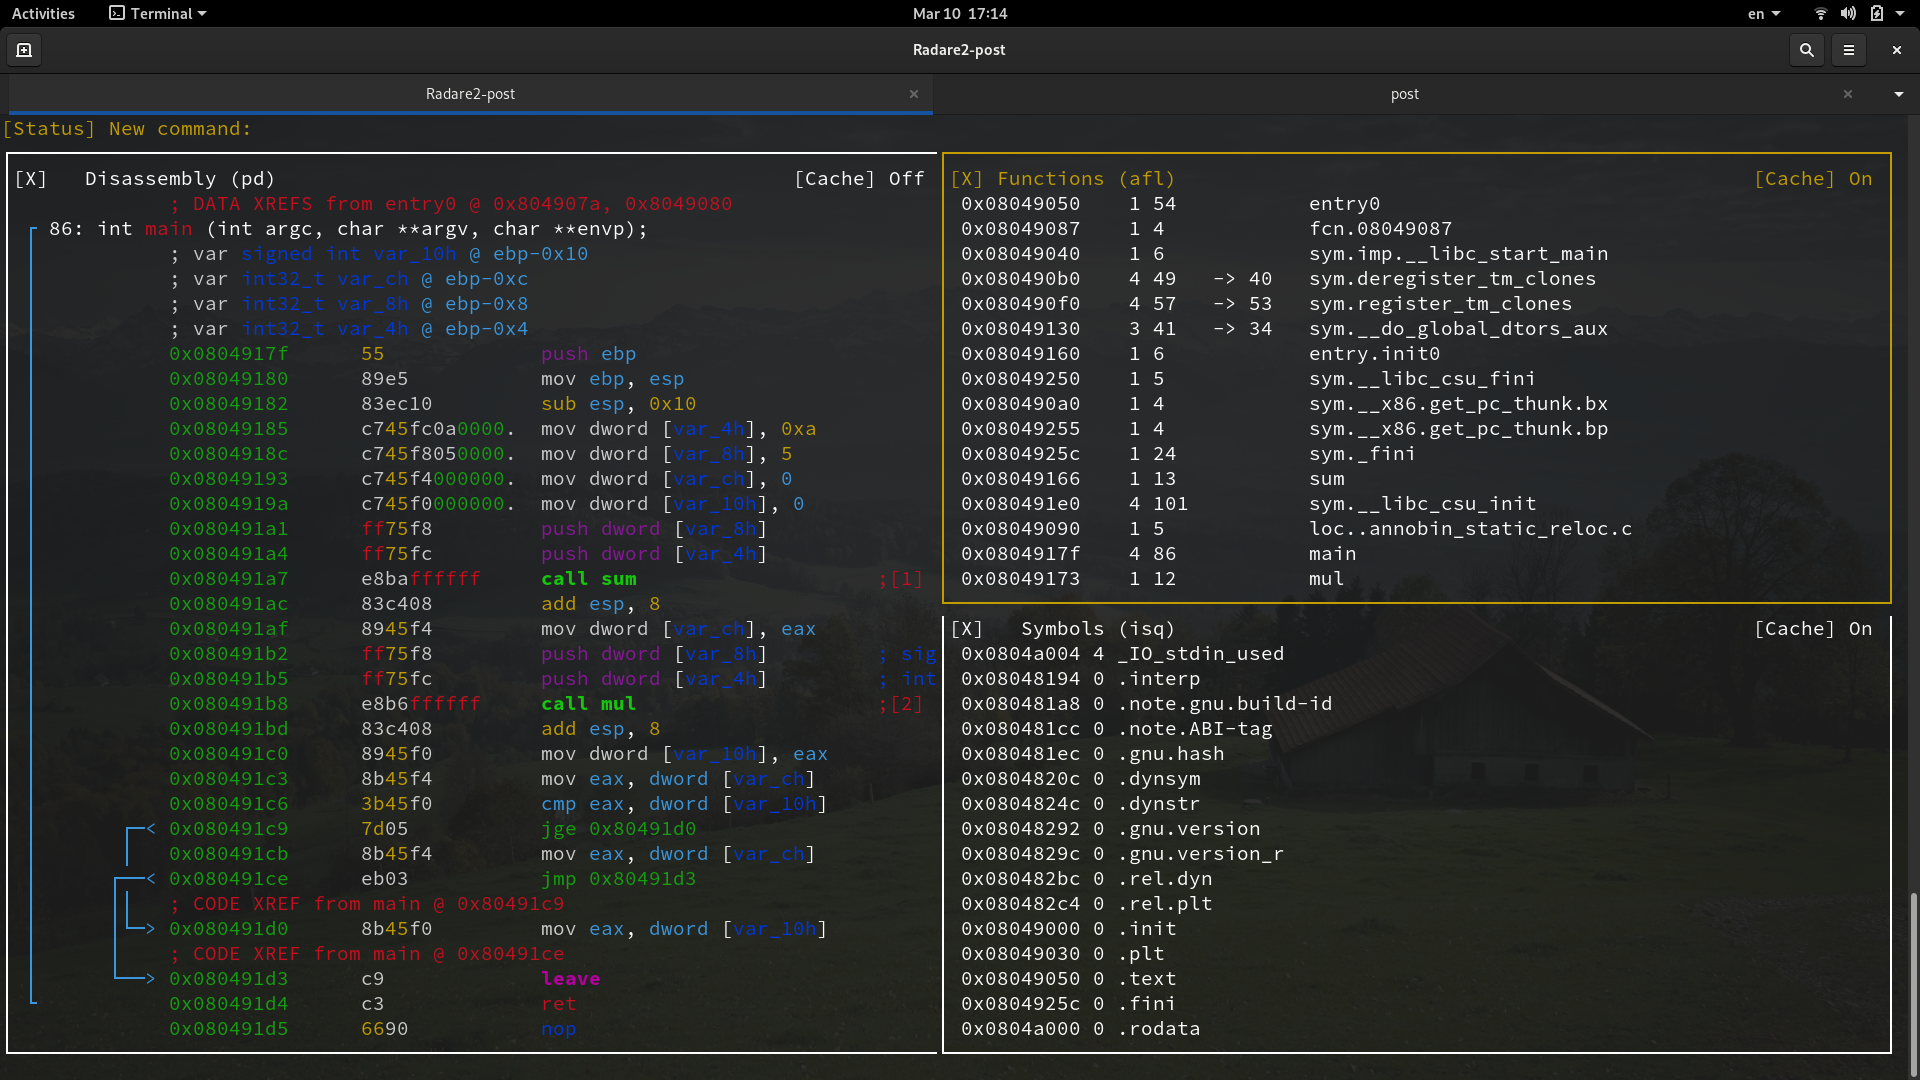
Task: Open the keyboard layout dropdown labeled en
Action: click(x=1763, y=13)
